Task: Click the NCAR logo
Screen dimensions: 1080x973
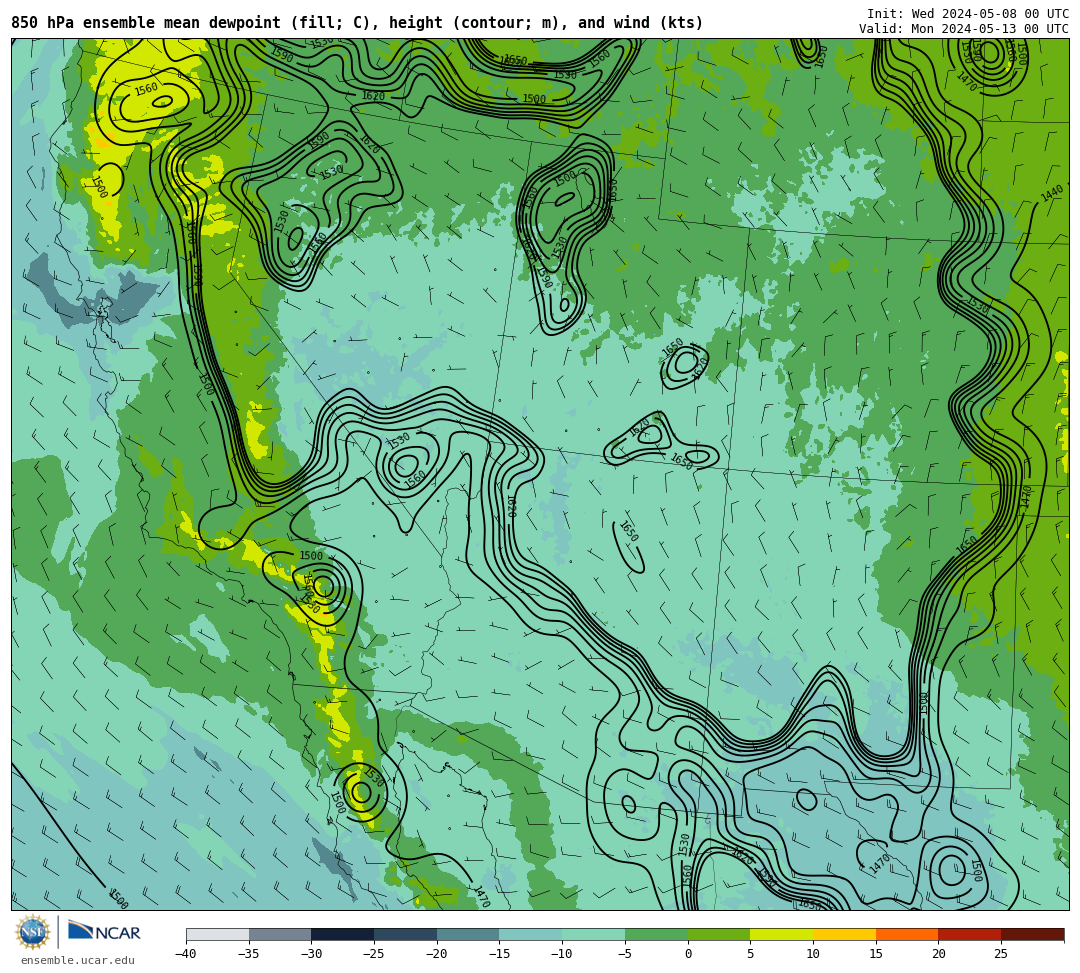Action: (x=104, y=932)
